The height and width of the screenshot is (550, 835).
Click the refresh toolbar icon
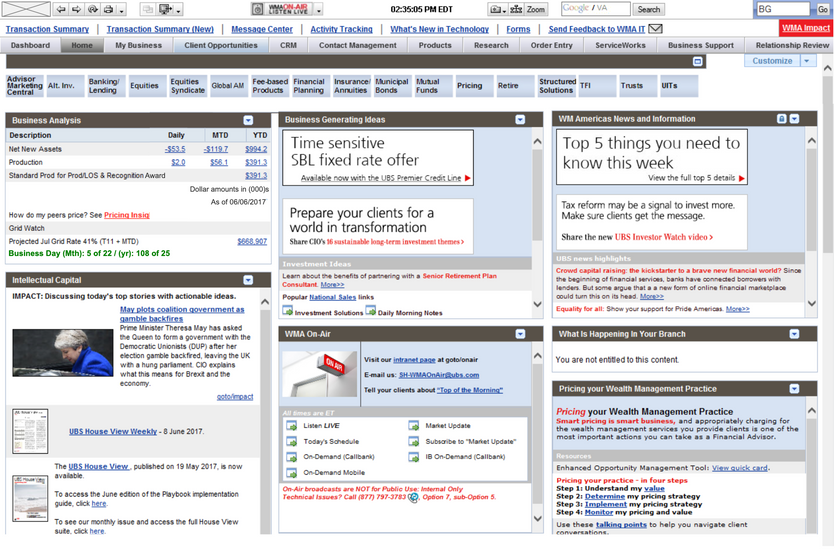tap(93, 9)
